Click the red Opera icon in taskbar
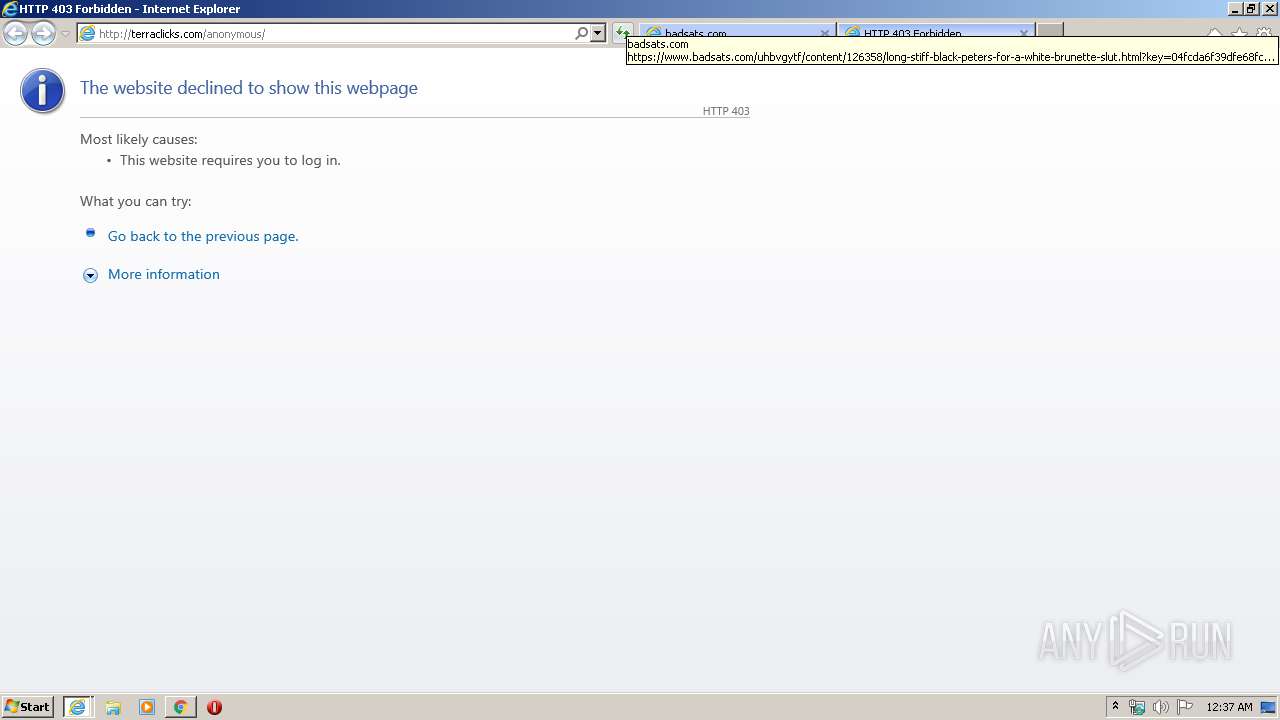This screenshot has height=720, width=1280. tap(214, 707)
